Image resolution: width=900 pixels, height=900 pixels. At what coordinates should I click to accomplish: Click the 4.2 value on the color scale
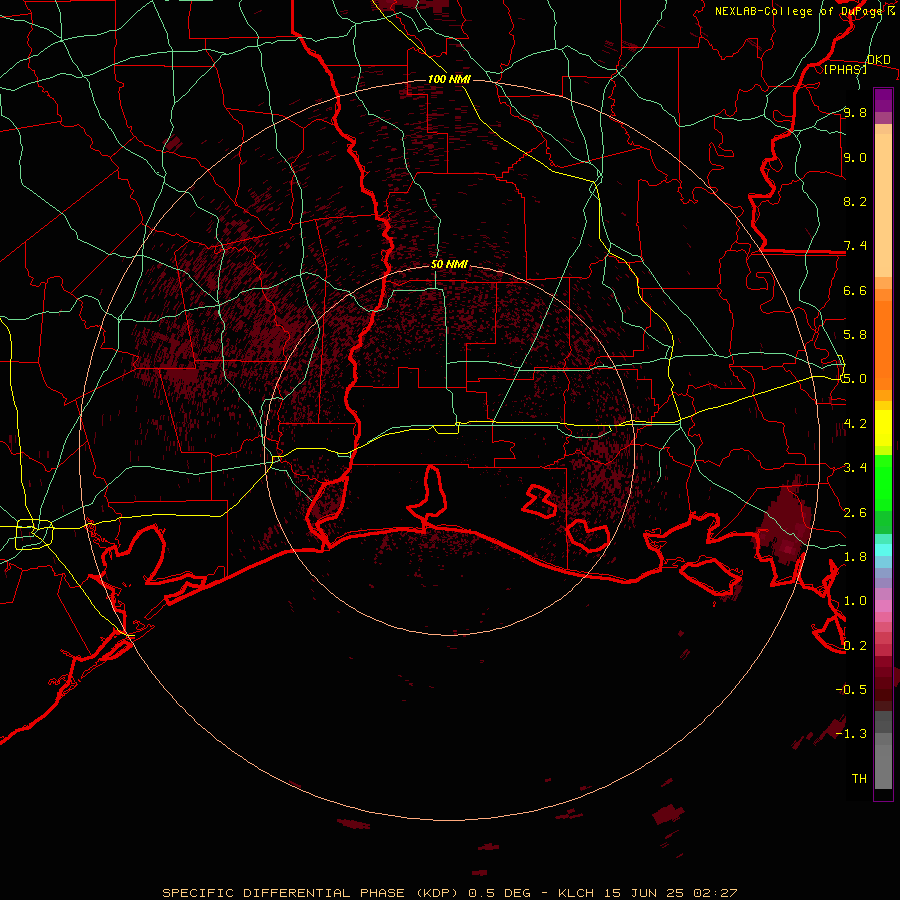pos(855,424)
